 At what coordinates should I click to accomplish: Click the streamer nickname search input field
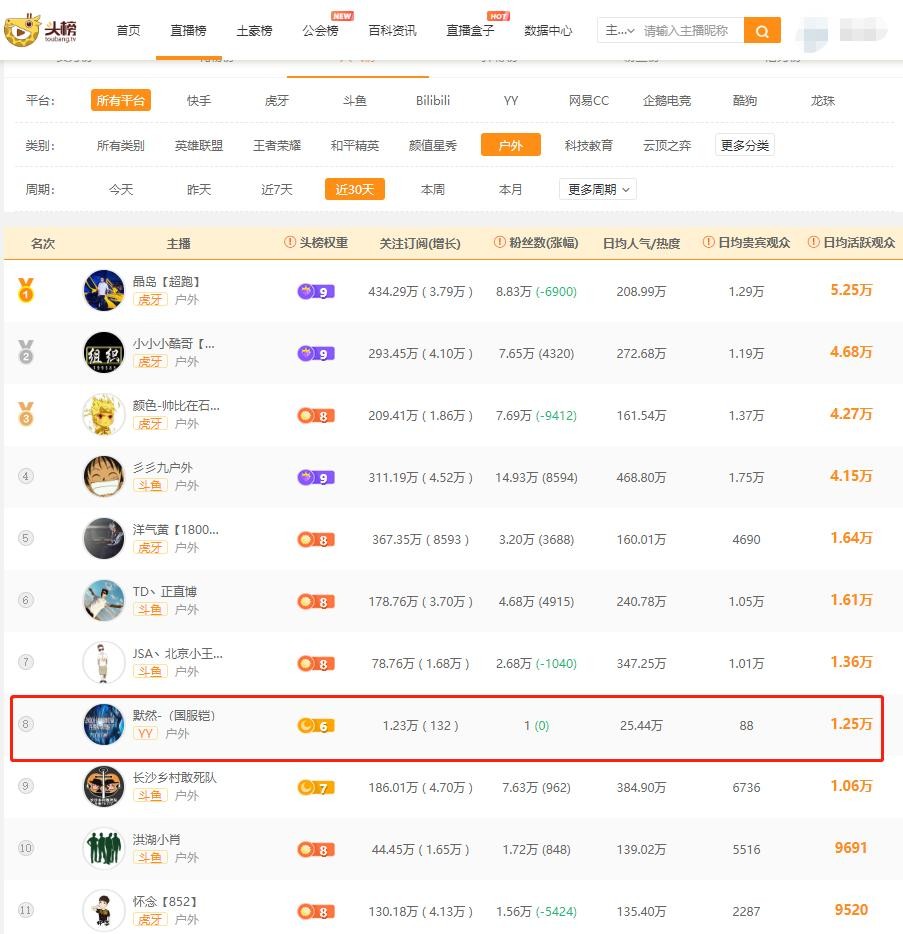coord(690,31)
